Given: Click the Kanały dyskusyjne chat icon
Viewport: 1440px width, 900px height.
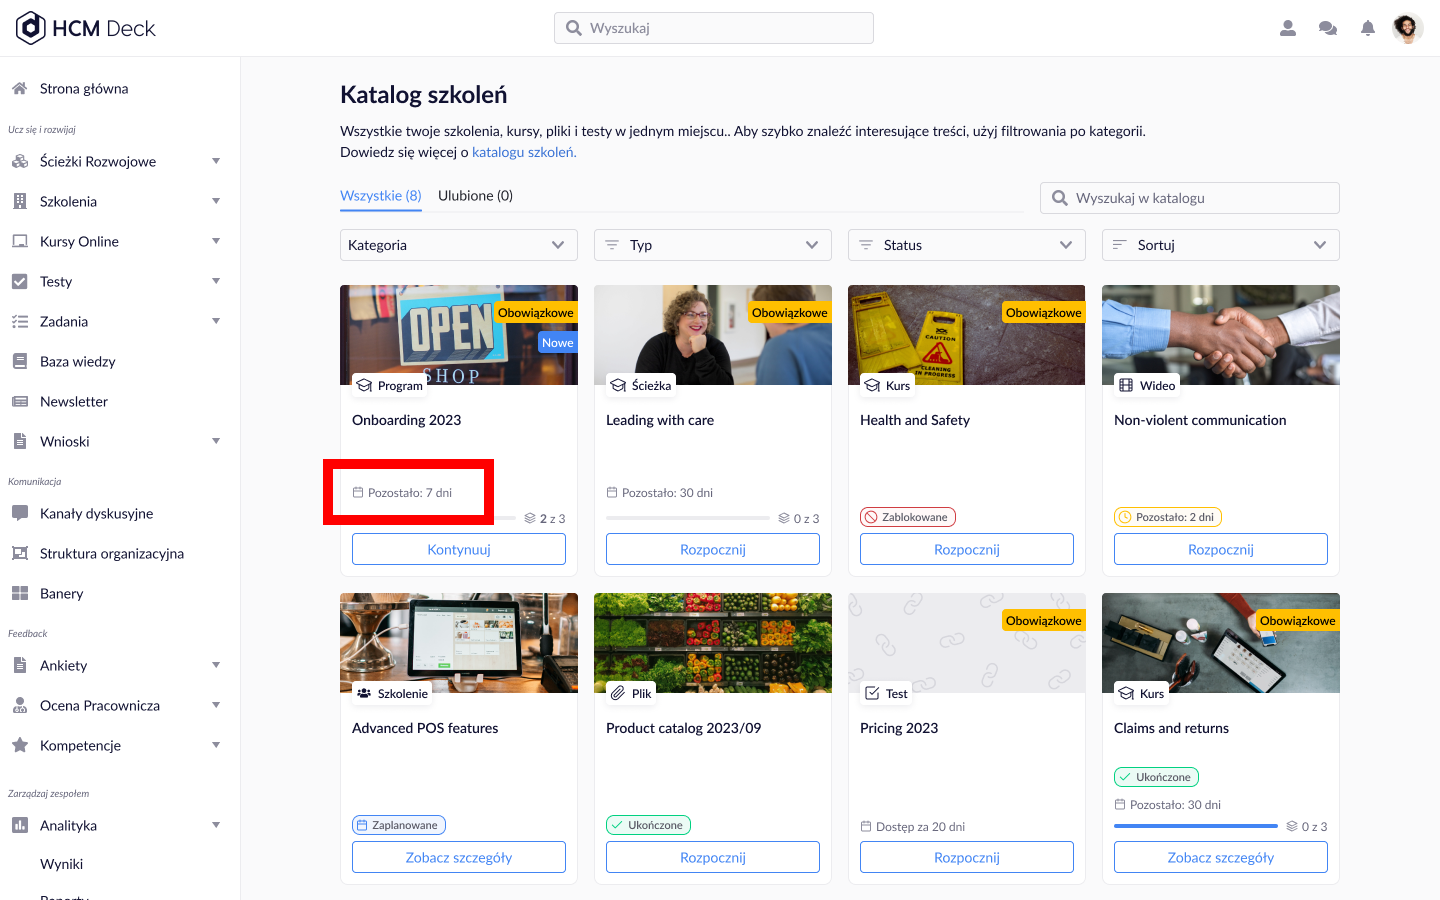Looking at the screenshot, I should pos(19,513).
